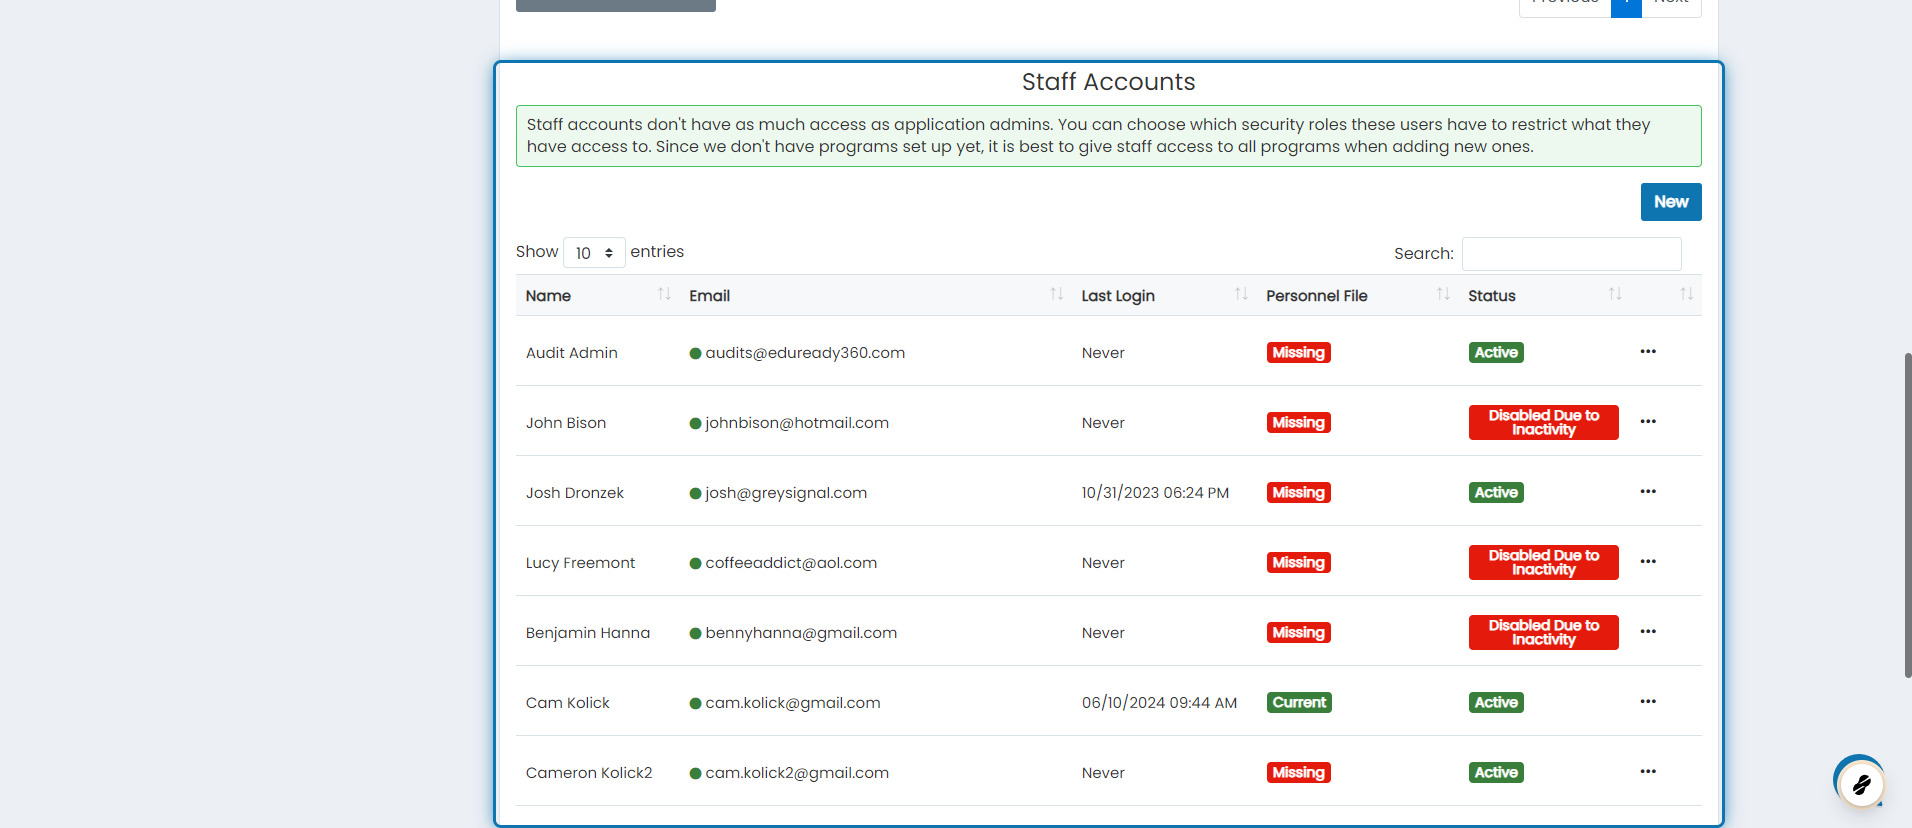Sort table by Personnel File column
This screenshot has height=828, width=1912.
coord(1357,295)
